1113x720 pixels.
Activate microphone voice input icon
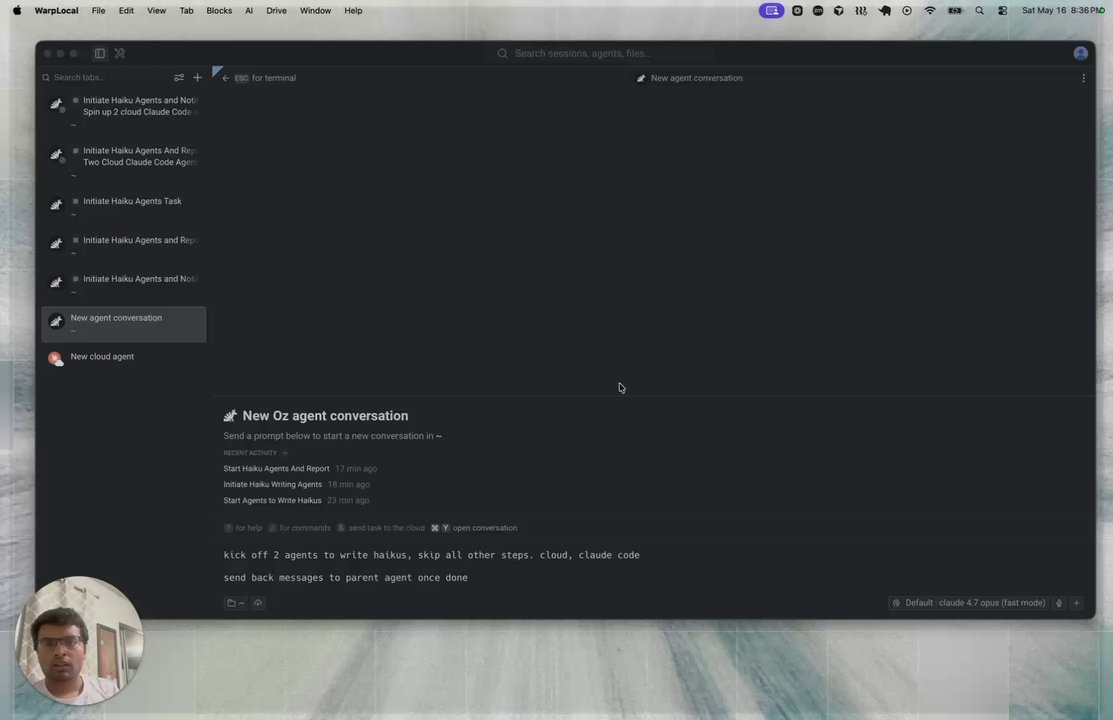pyautogui.click(x=1059, y=603)
